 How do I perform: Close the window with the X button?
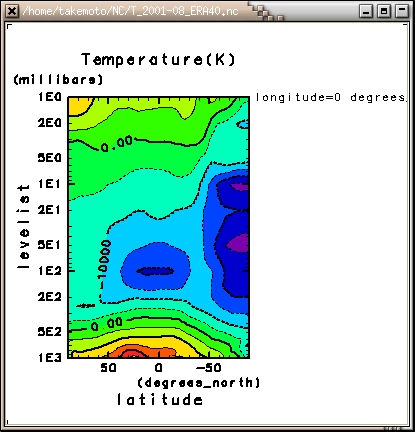pos(12,11)
